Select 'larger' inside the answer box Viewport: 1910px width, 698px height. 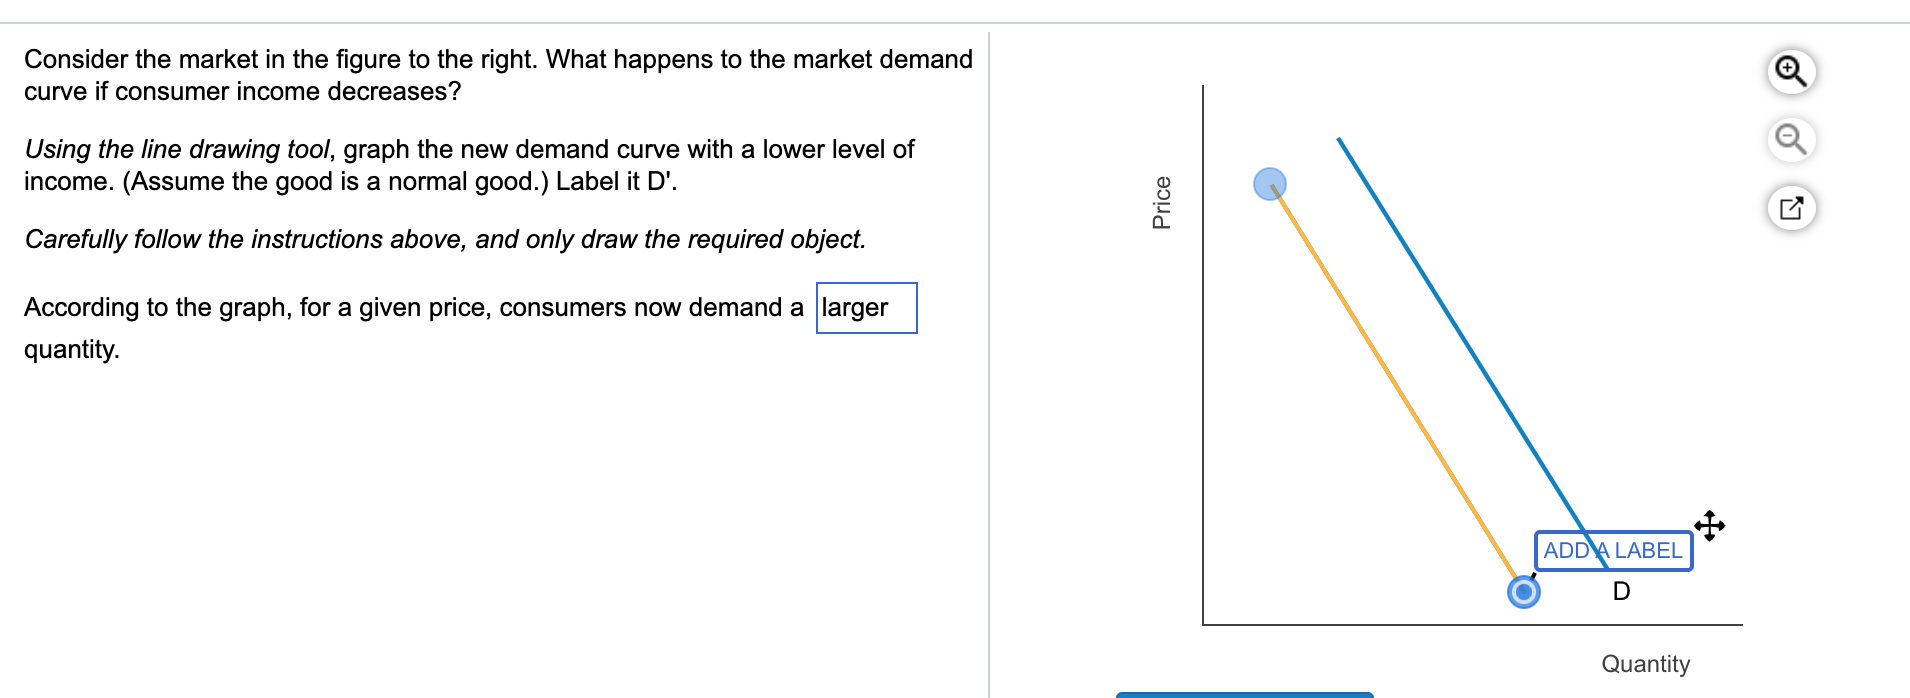852,308
